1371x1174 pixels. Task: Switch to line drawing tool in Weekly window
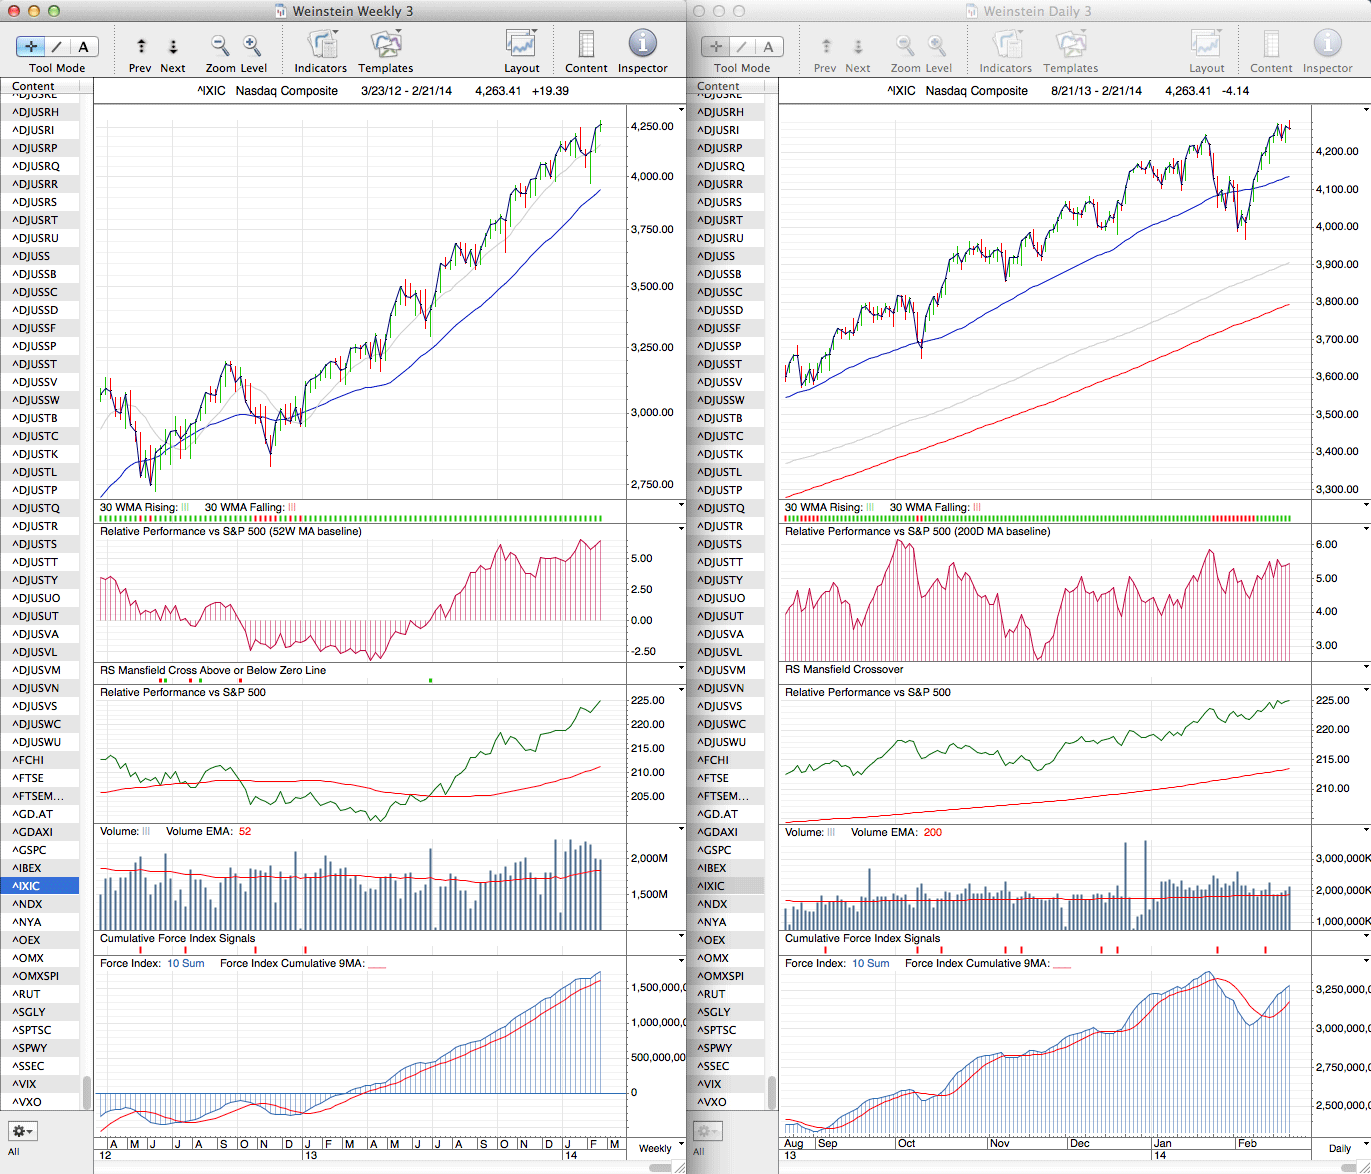coord(57,46)
